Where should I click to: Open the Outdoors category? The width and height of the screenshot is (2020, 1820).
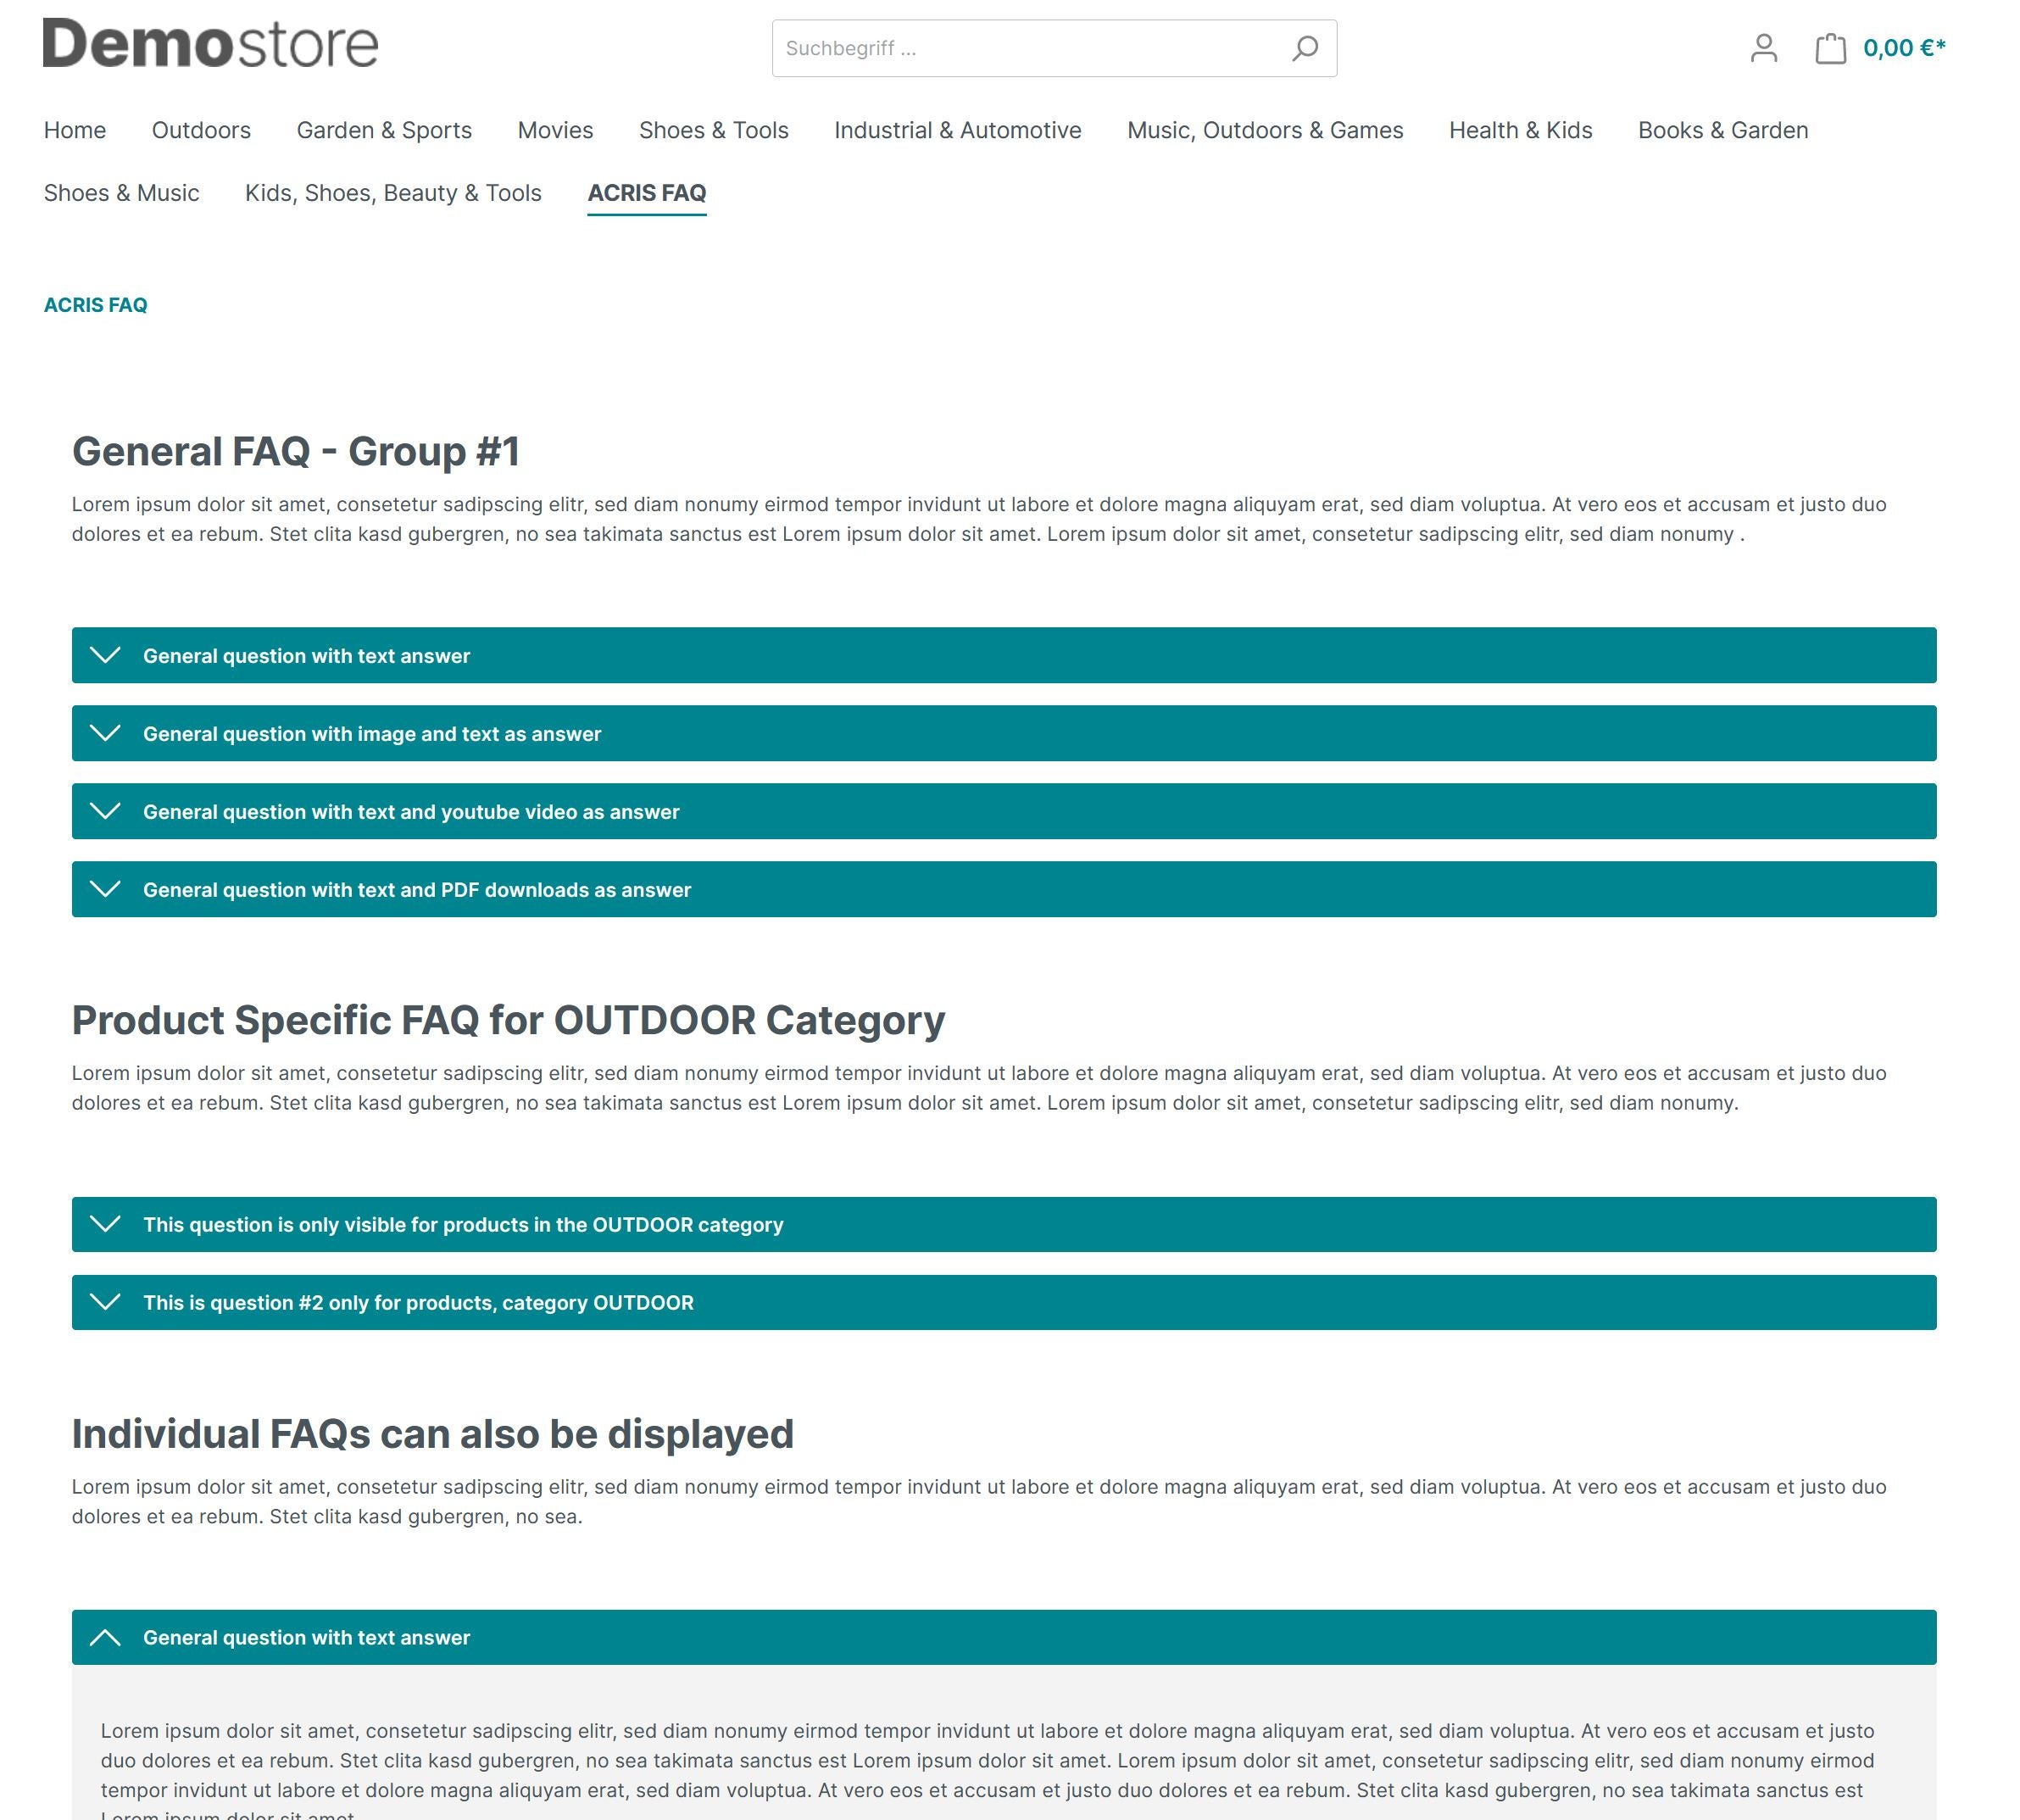201,130
